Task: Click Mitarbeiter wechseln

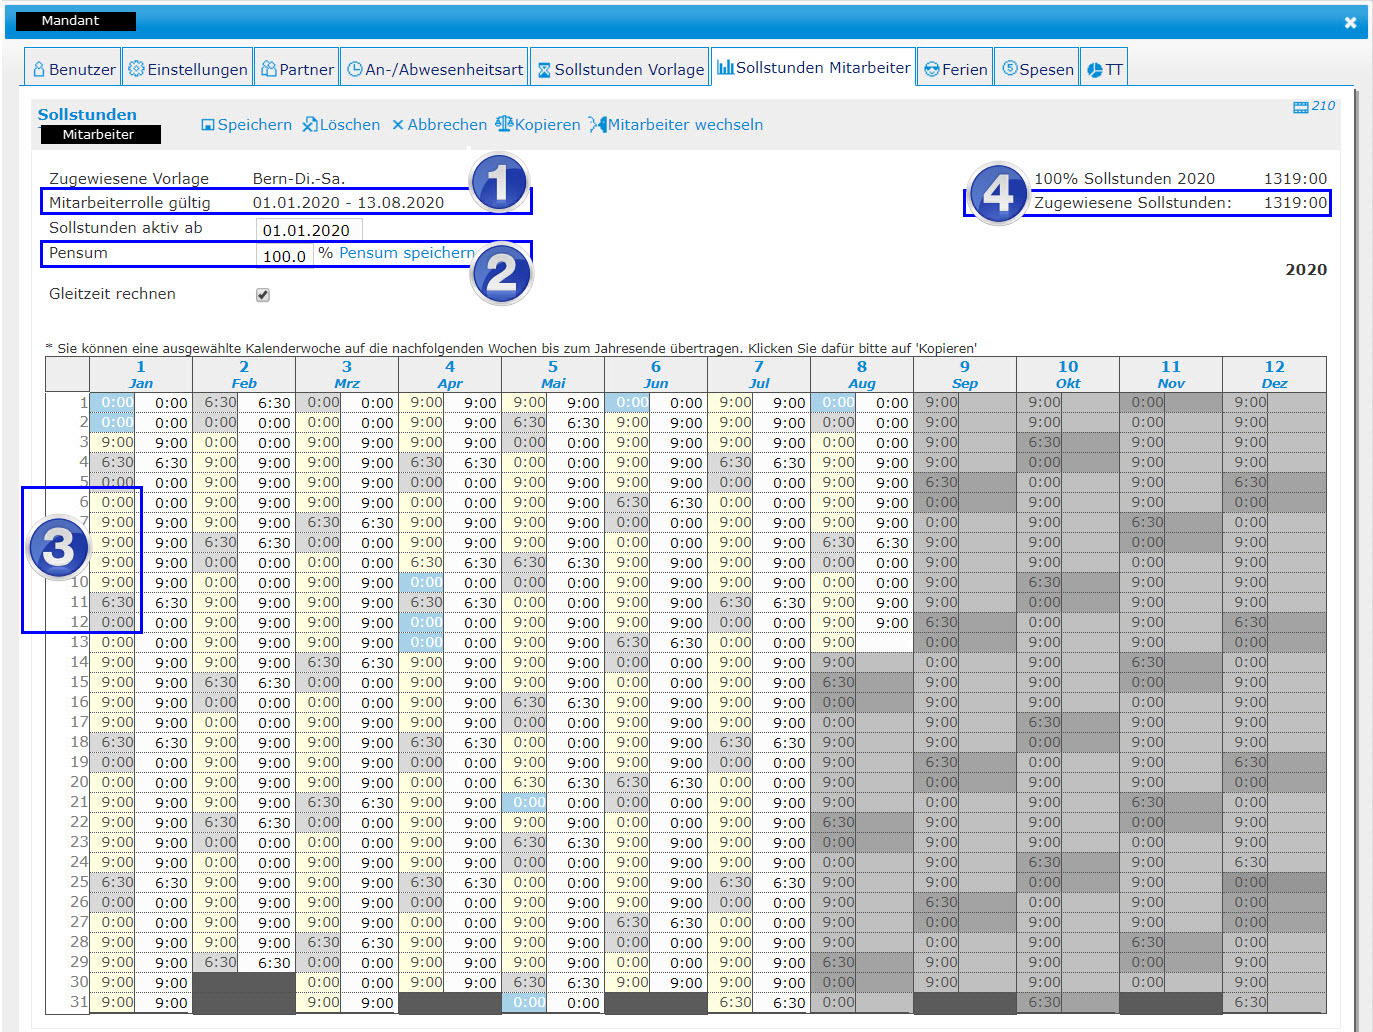Action: [676, 125]
